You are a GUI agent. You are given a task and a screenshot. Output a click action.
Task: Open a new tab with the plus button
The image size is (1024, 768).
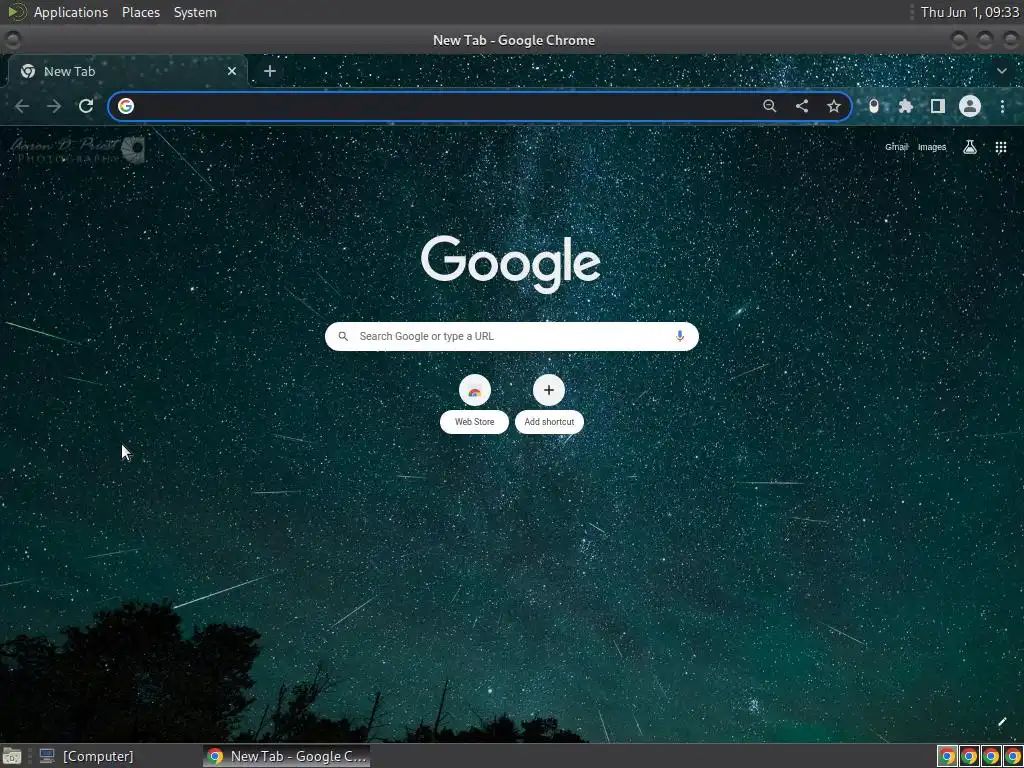click(270, 71)
